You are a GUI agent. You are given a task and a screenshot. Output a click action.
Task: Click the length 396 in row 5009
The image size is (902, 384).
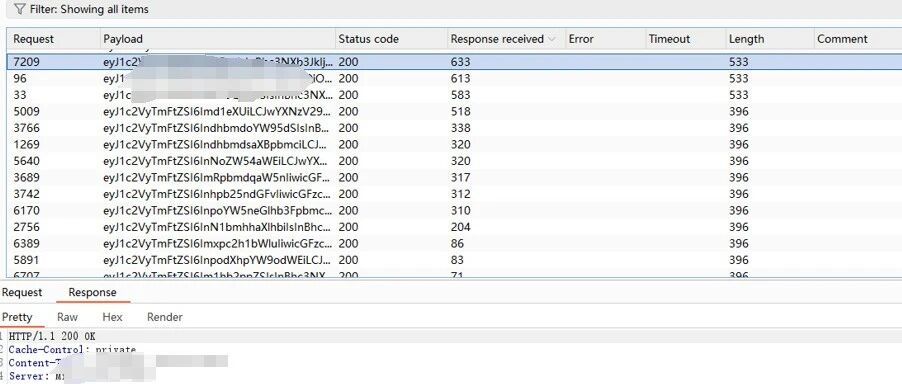(x=739, y=112)
